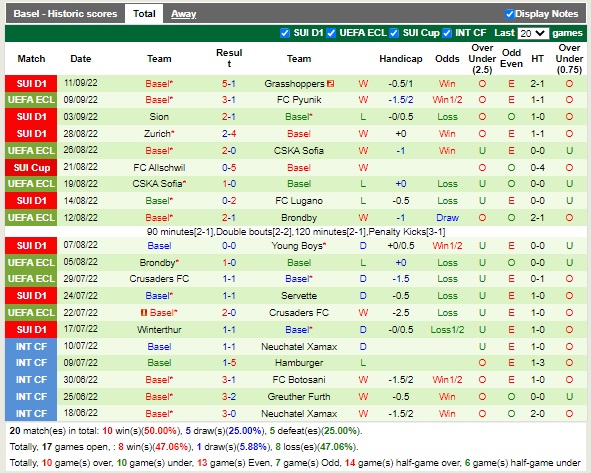Click the Hamburger team name
The width and height of the screenshot is (591, 473).
point(299,363)
